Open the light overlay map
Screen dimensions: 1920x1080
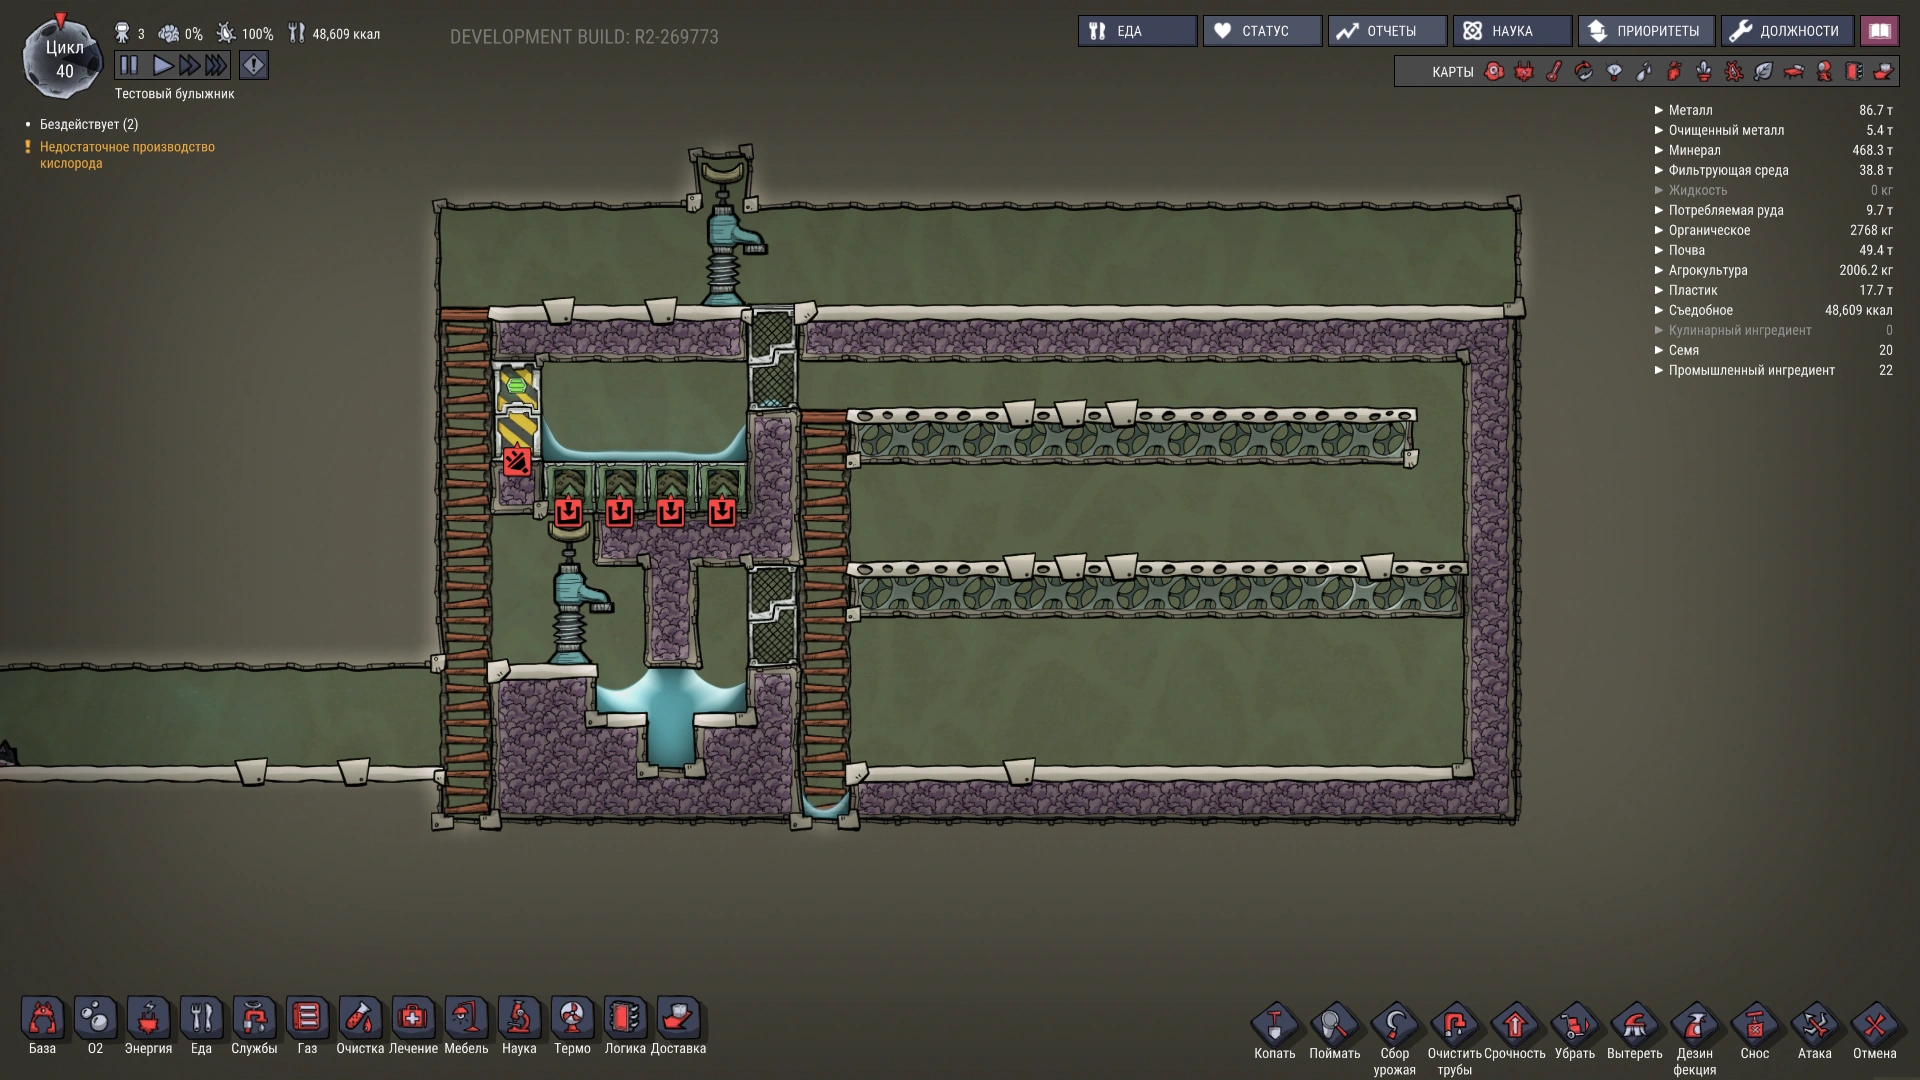(x=1614, y=72)
